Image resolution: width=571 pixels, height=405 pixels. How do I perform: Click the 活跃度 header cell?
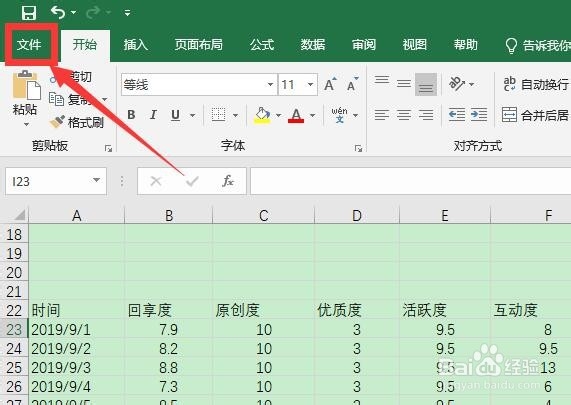tap(445, 310)
